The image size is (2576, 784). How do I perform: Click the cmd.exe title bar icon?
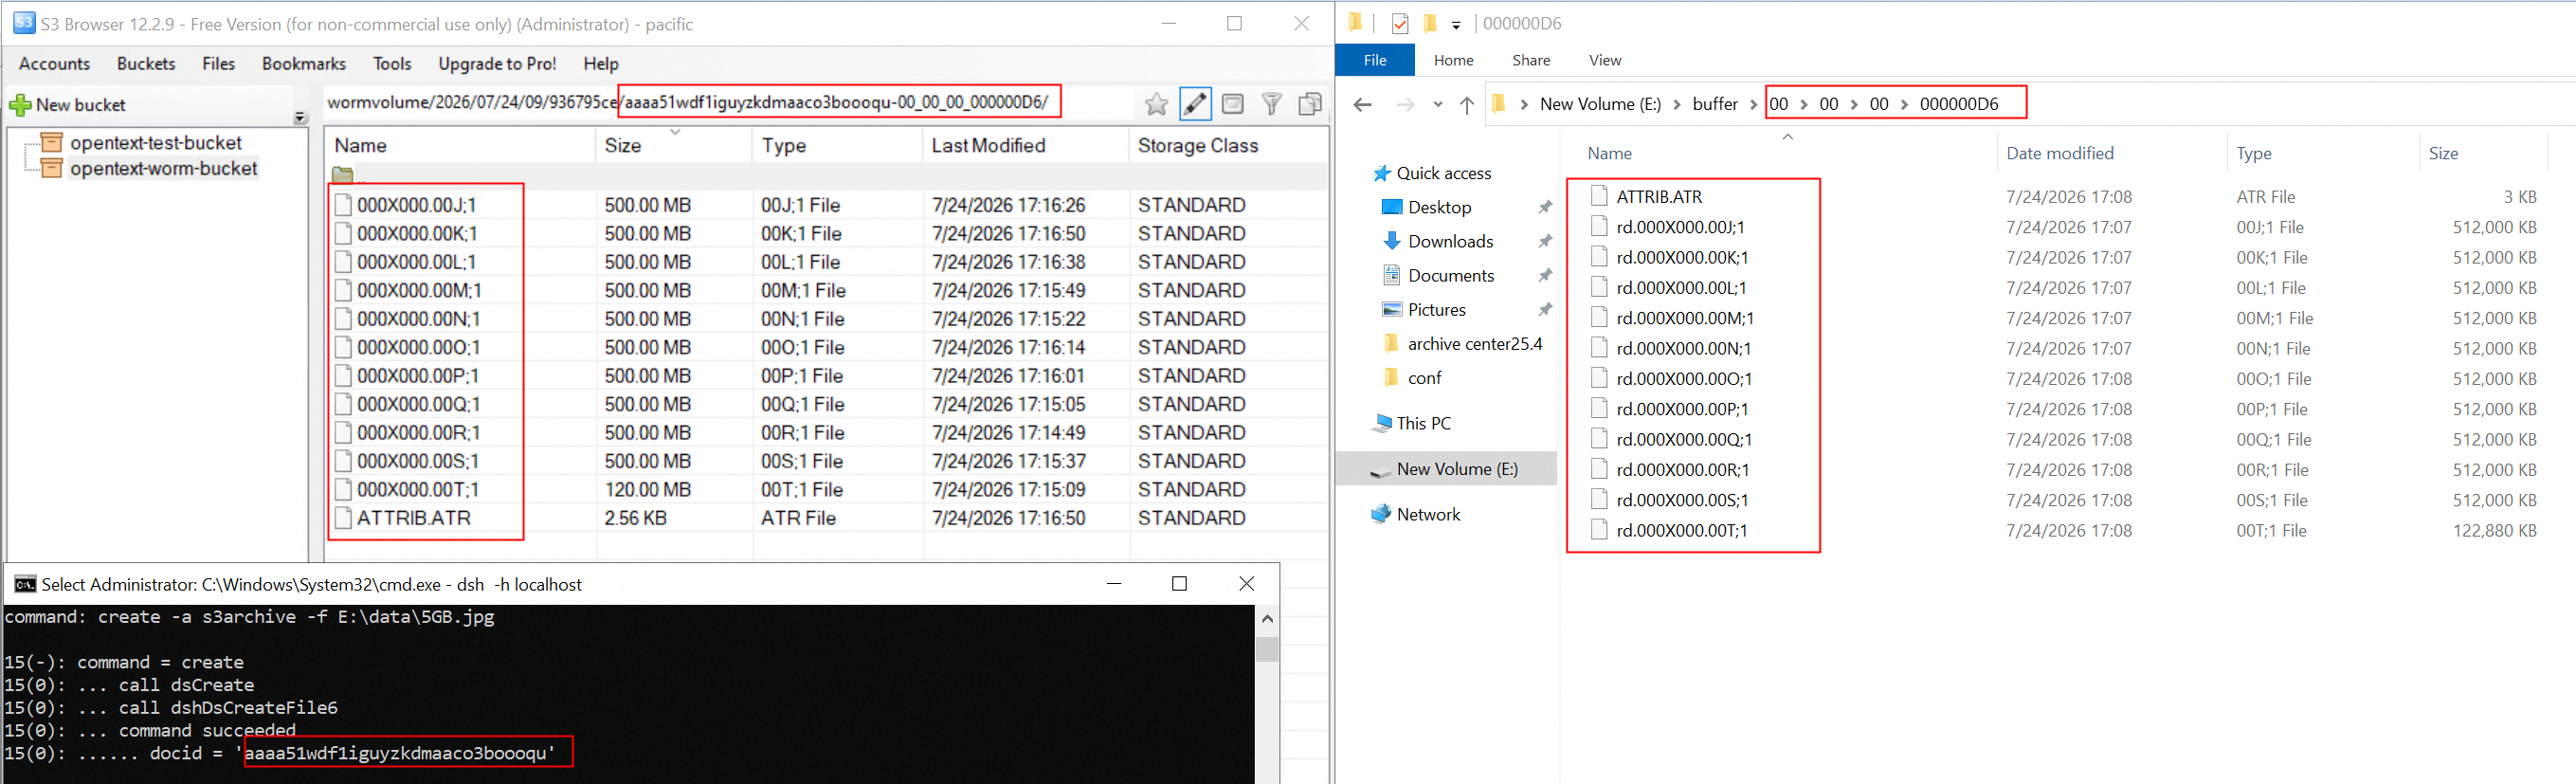(25, 585)
